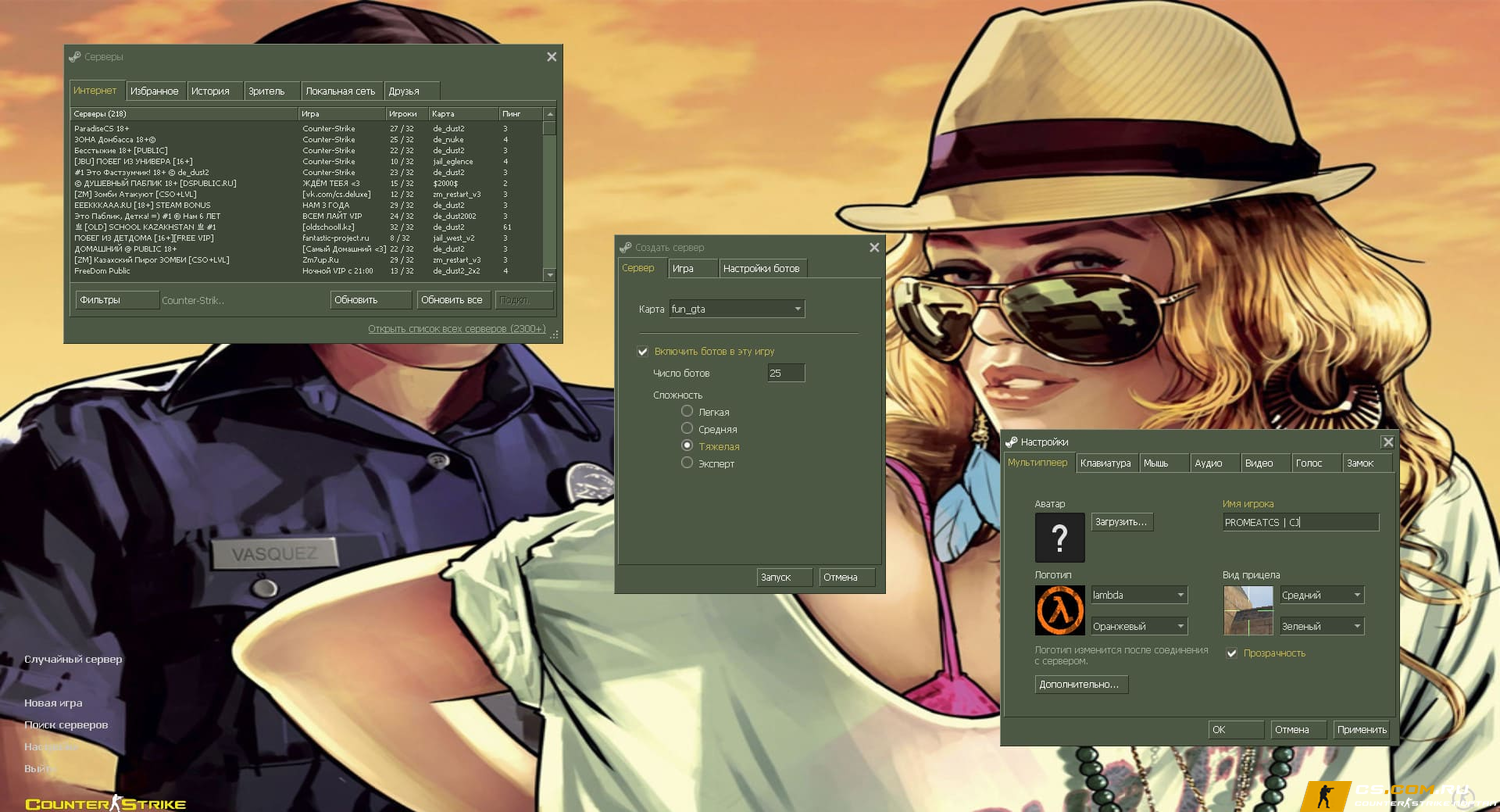This screenshot has width=1500, height=812.
Task: Close the Серверы window
Action: pyautogui.click(x=551, y=57)
